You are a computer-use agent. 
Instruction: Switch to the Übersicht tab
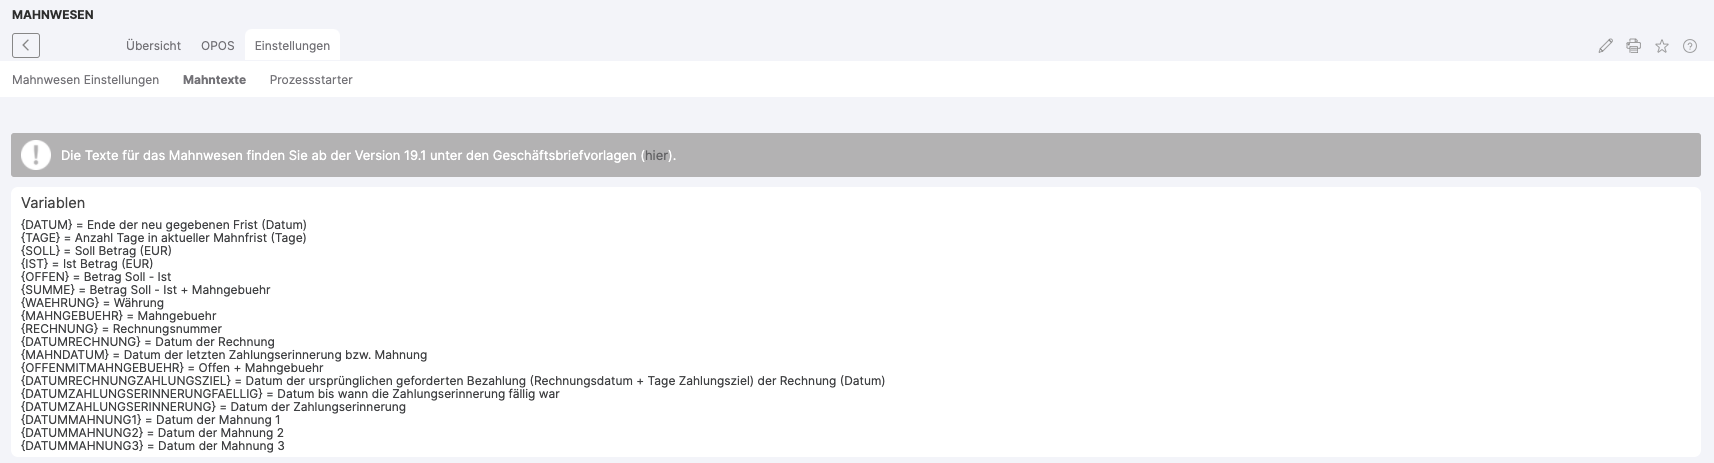coord(153,46)
